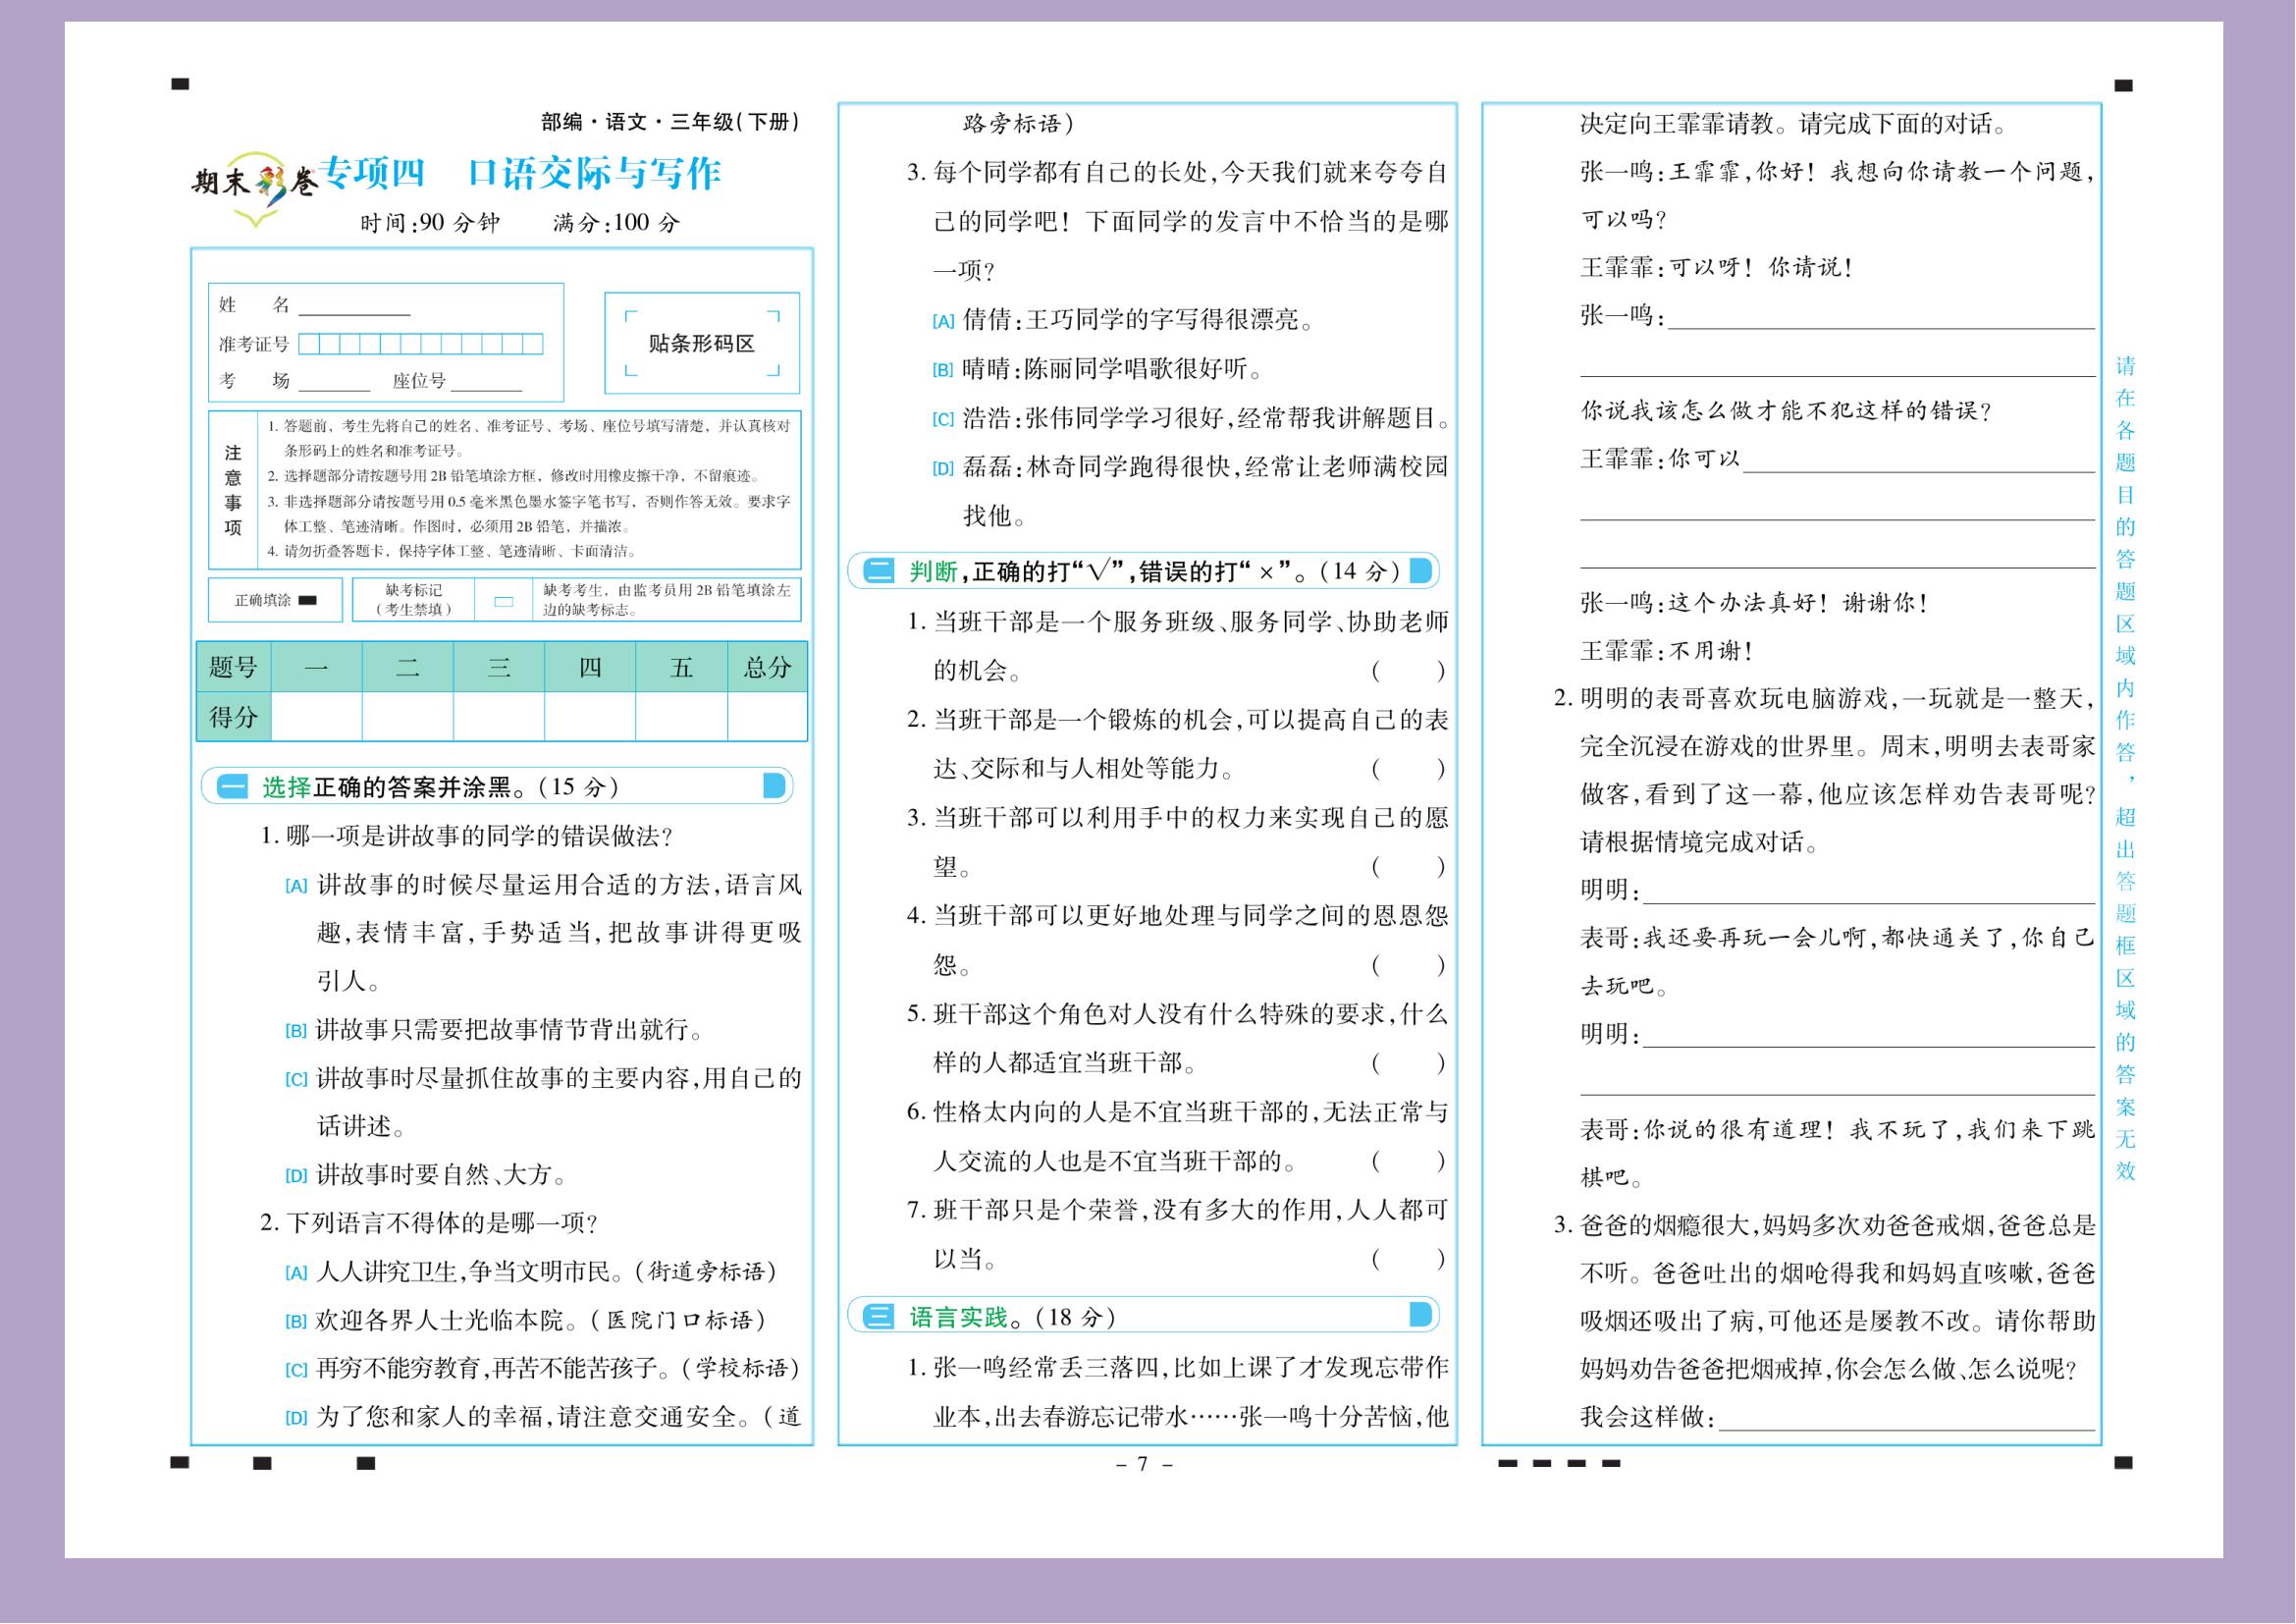Click the 得分 cell under column 三
2296x1624 pixels.
tap(498, 717)
